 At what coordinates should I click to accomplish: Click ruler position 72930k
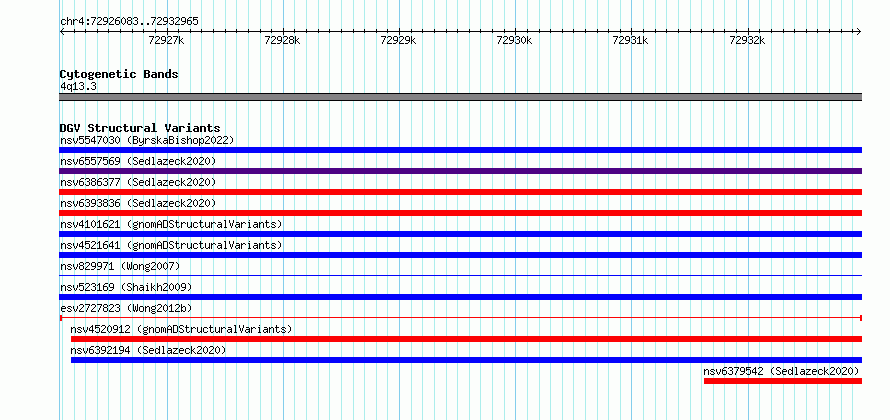point(514,40)
